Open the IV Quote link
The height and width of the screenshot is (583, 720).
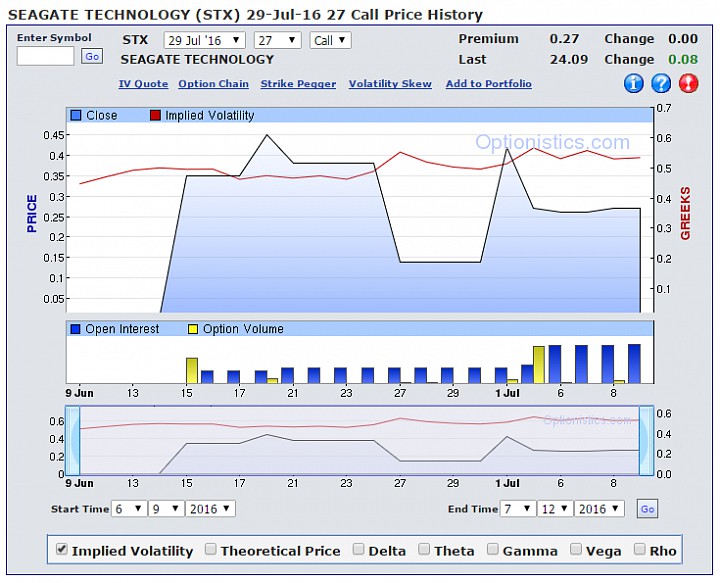[143, 84]
